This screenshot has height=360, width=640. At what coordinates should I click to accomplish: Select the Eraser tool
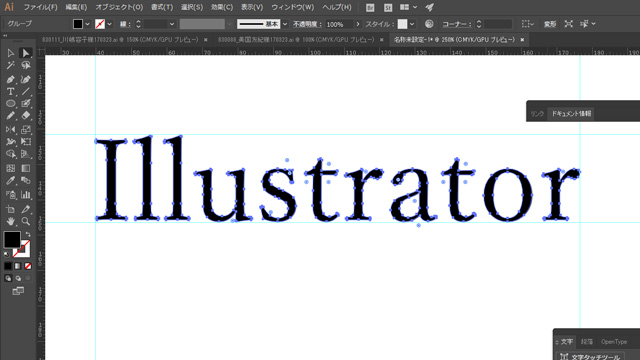click(26, 116)
